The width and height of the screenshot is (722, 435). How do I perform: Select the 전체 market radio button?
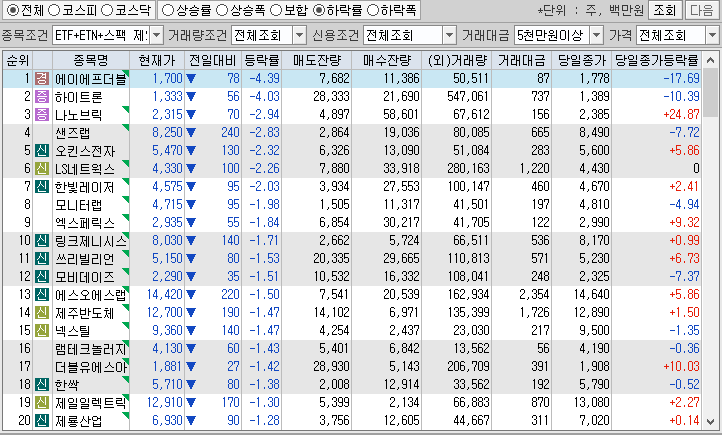[x=13, y=10]
